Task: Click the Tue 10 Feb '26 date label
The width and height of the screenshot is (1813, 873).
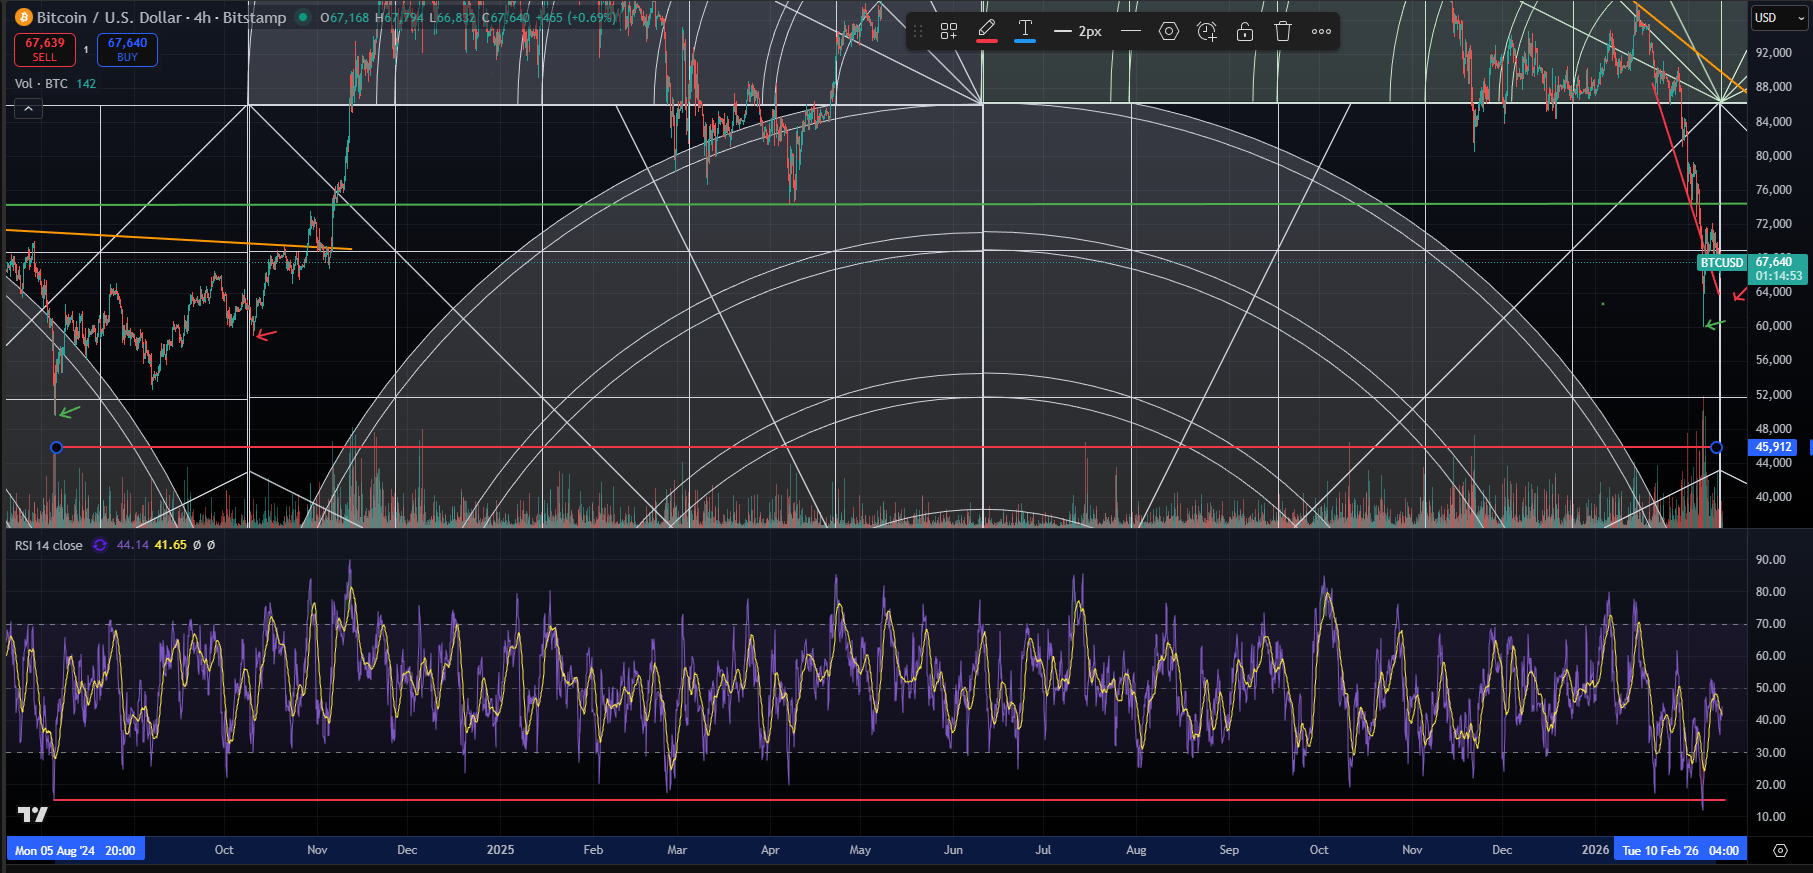Action: click(1680, 850)
